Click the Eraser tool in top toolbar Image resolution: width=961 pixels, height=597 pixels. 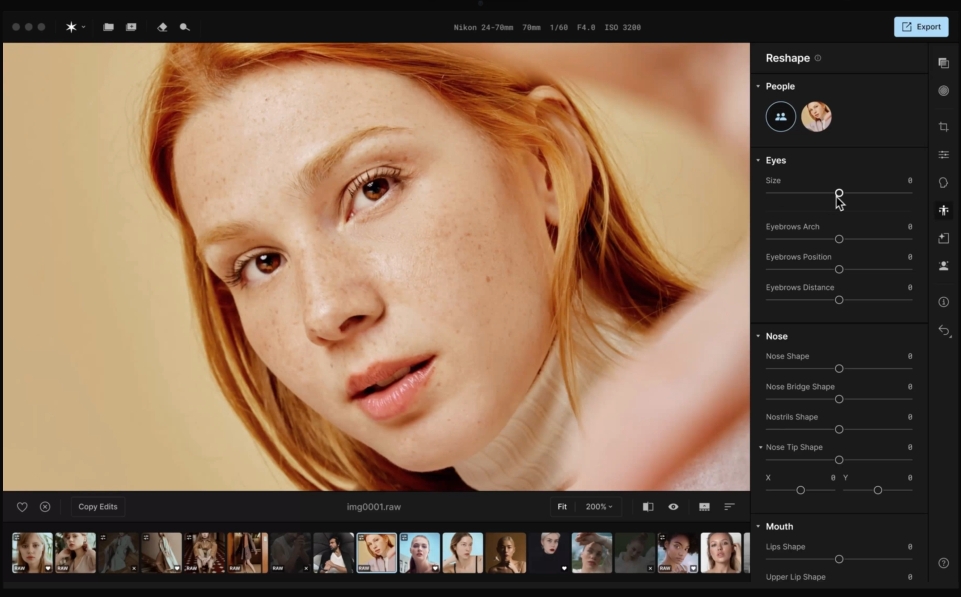pos(162,27)
